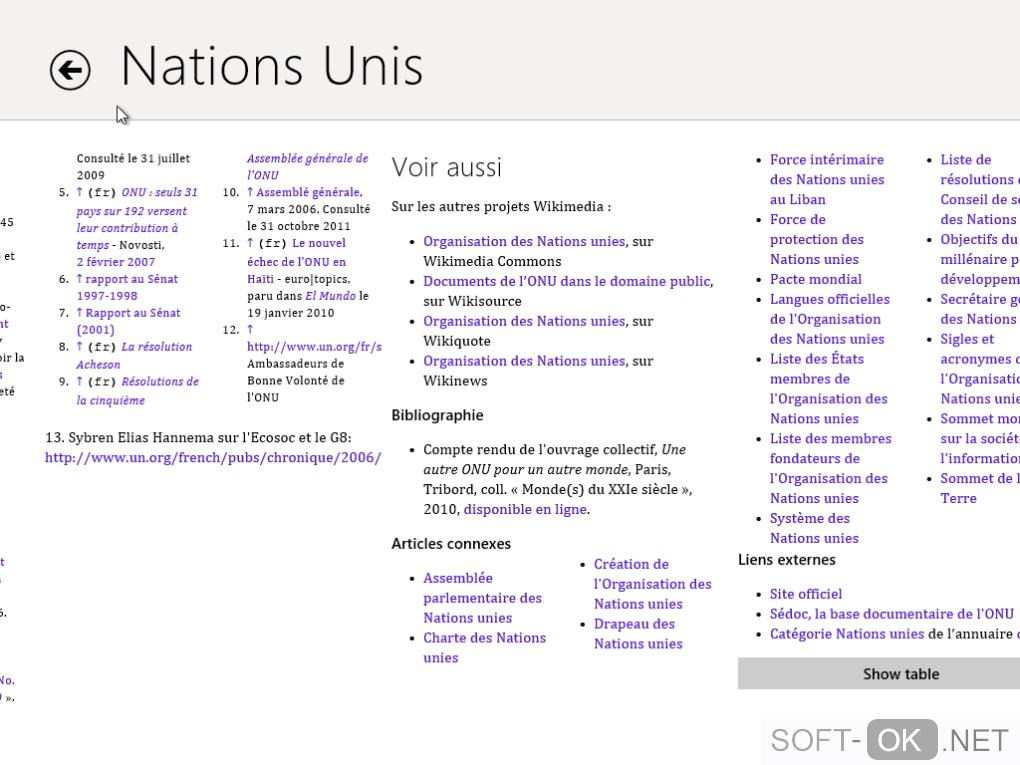1020x765 pixels.
Task: Open the 'Pacte mondial' link
Action: pyautogui.click(x=816, y=279)
